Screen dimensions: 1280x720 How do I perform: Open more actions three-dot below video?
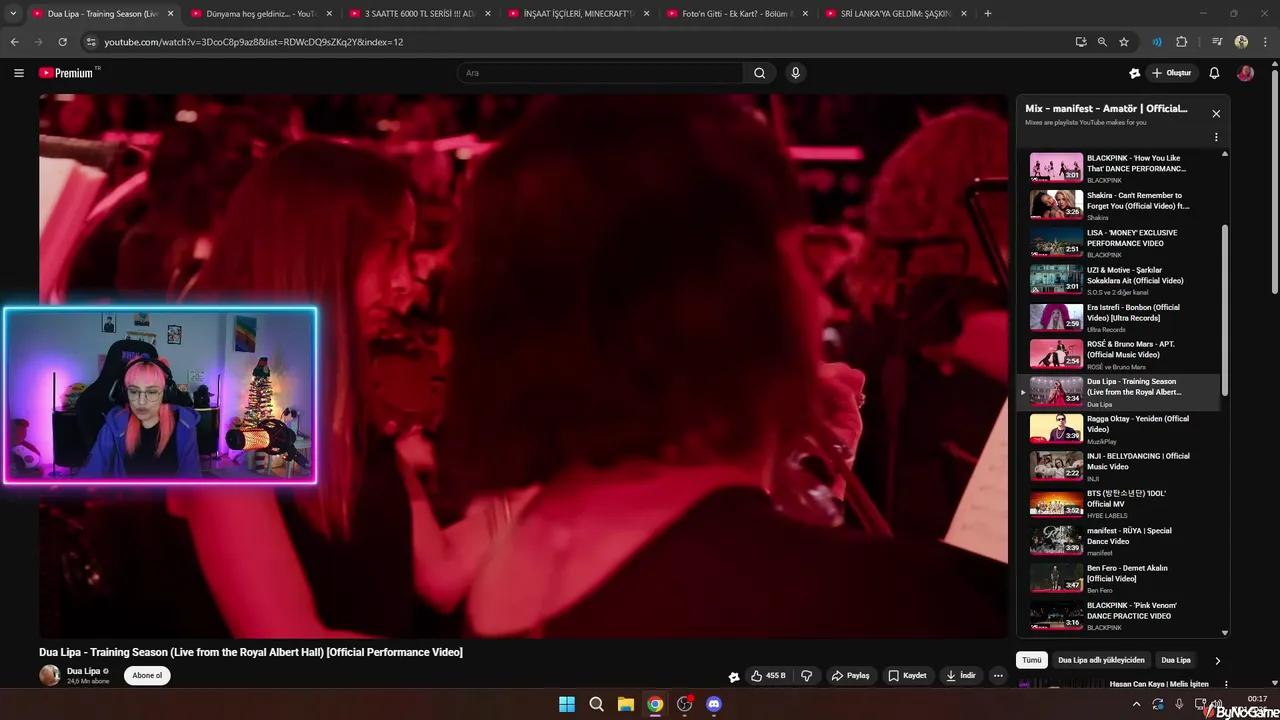pyautogui.click(x=998, y=675)
